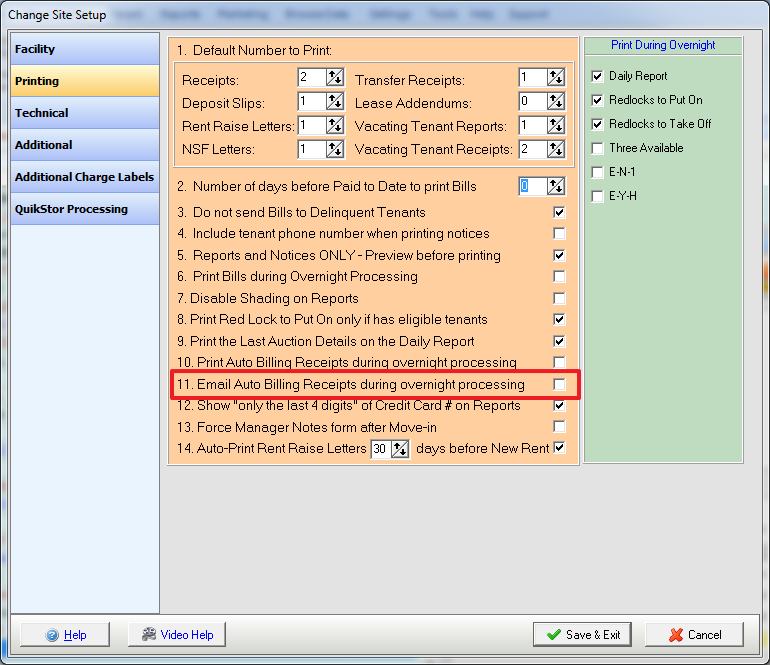Enable Force Manager Notes form after Move-in

tap(559, 426)
